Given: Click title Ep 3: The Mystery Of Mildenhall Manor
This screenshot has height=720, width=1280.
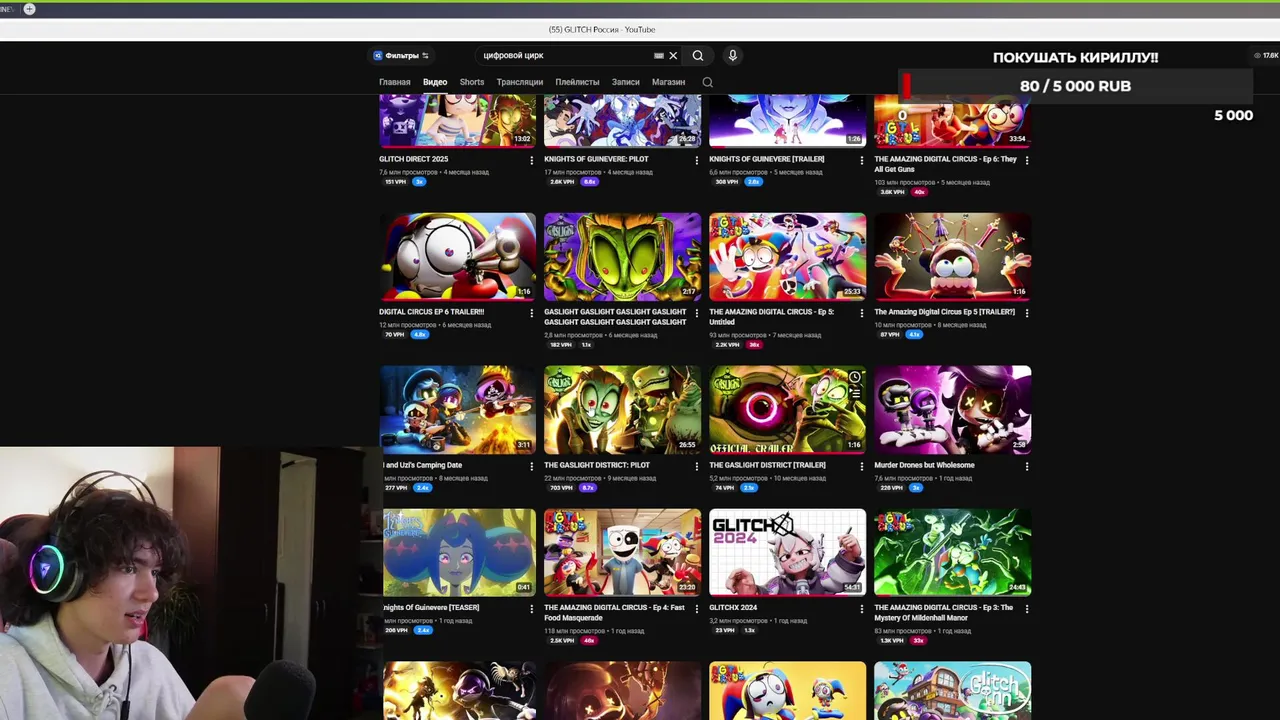Looking at the screenshot, I should pos(944,612).
